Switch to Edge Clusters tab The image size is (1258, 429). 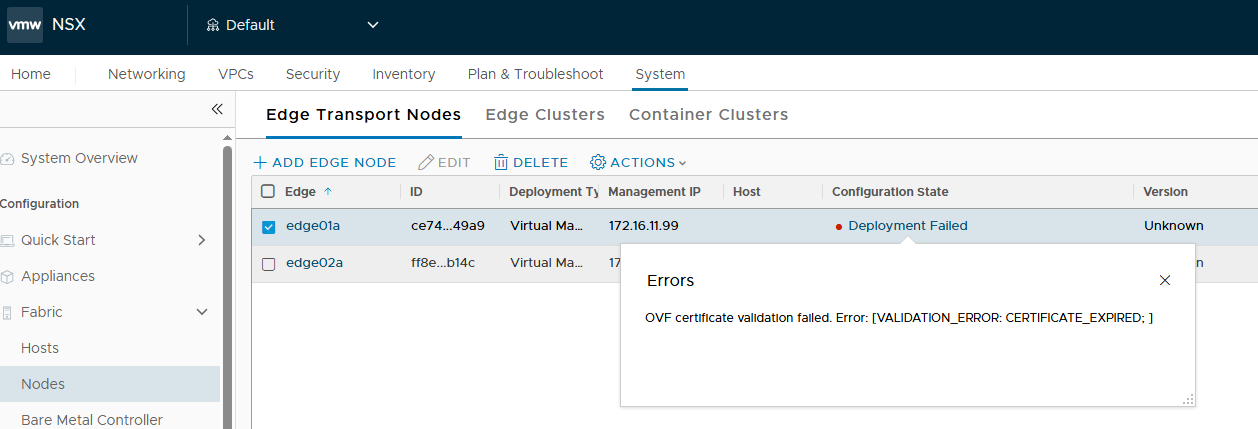pyautogui.click(x=545, y=115)
